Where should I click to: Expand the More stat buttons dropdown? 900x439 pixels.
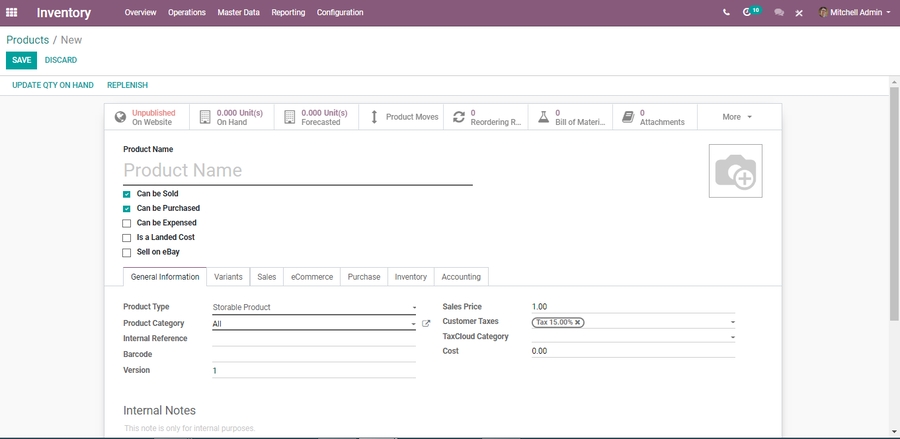pos(737,117)
